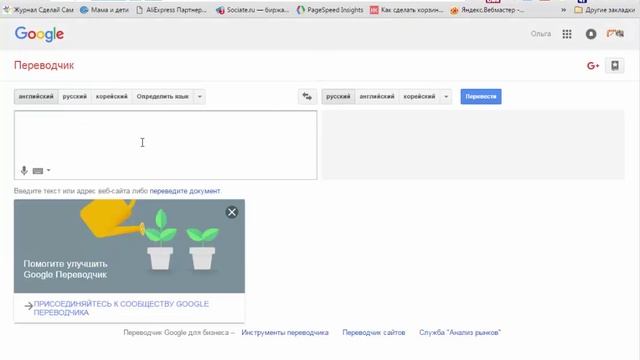Open Инструменты переводчика link
The image size is (640, 360).
(285, 333)
